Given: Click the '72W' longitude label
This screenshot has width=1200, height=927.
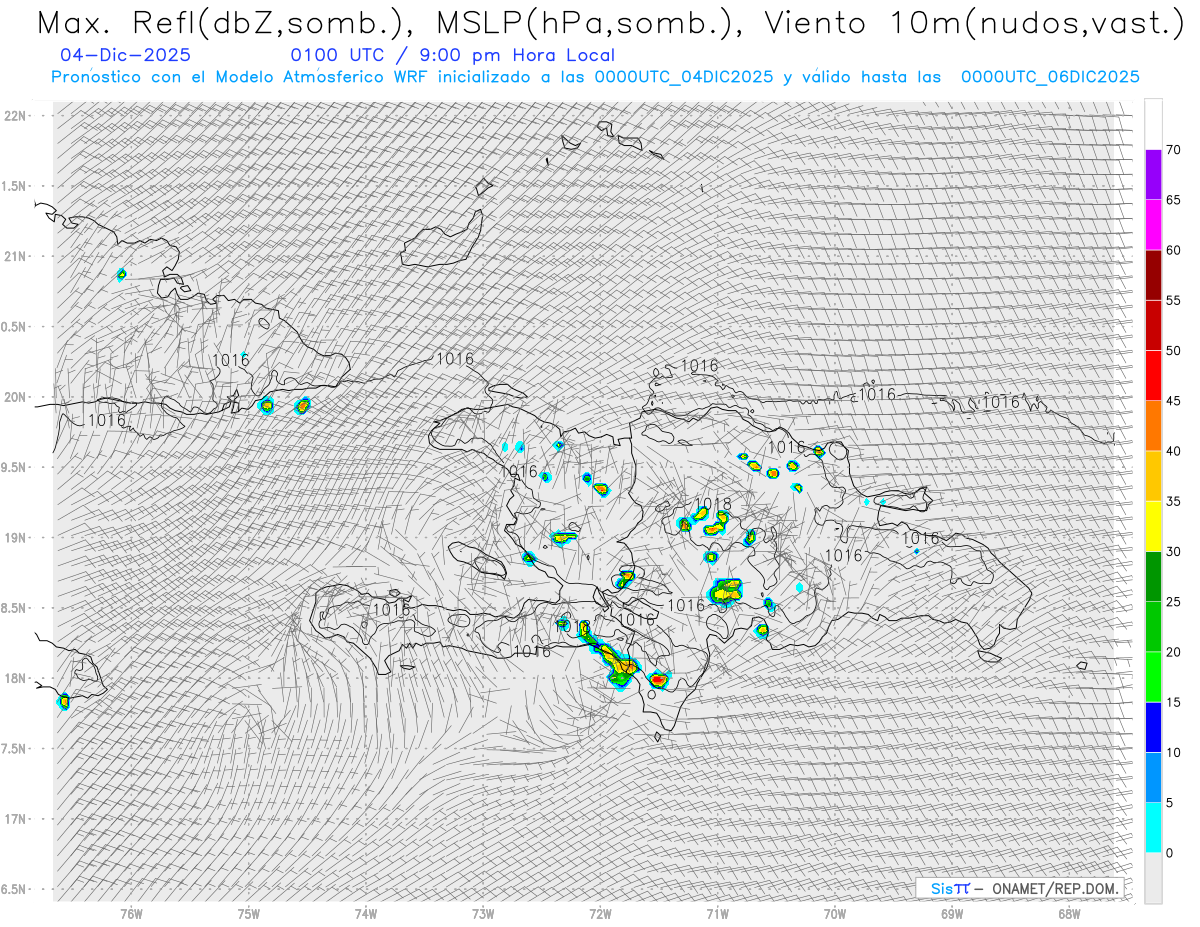Looking at the screenshot, I should (x=601, y=914).
